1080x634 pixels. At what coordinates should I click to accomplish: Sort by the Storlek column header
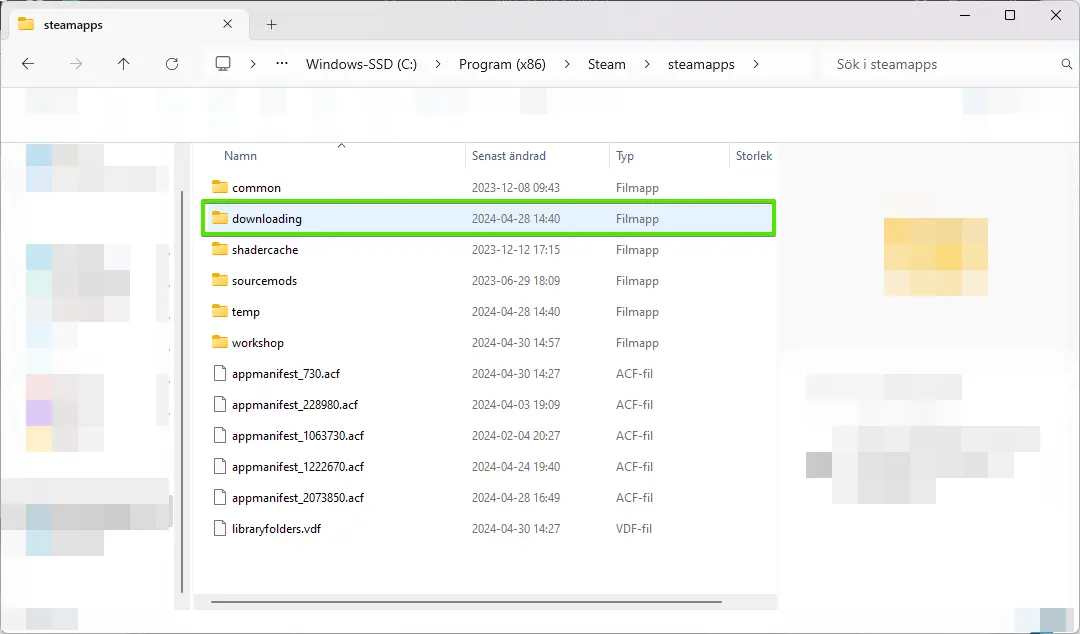[x=754, y=156]
